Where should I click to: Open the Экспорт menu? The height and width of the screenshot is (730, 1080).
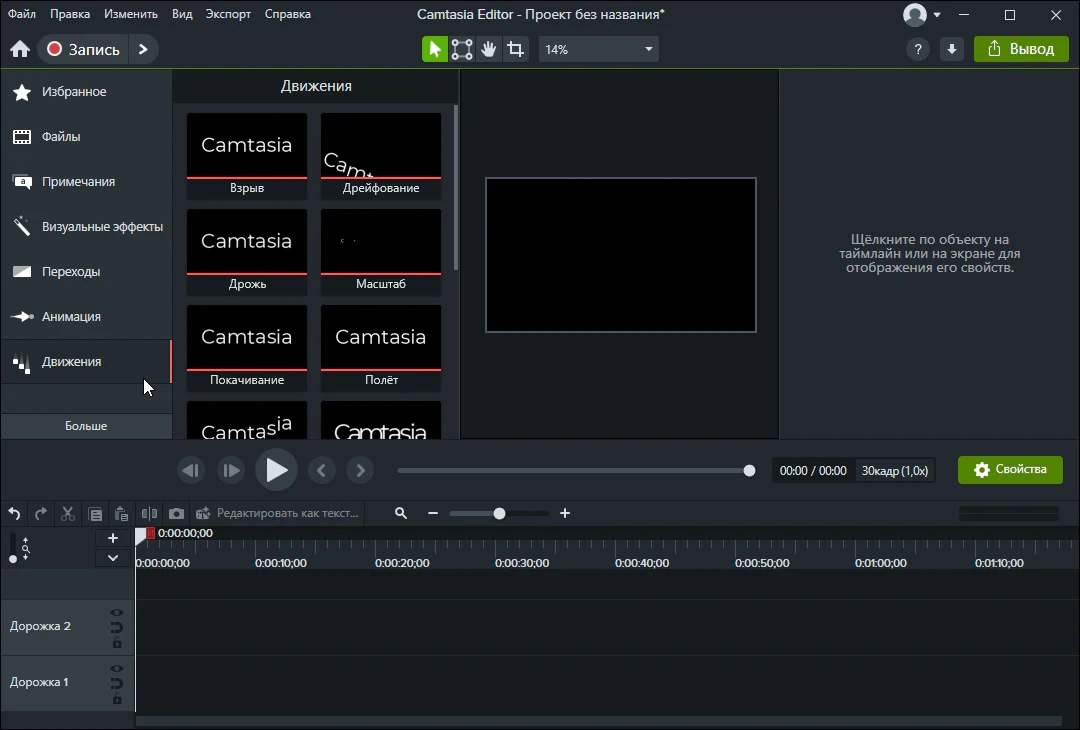[x=228, y=14]
